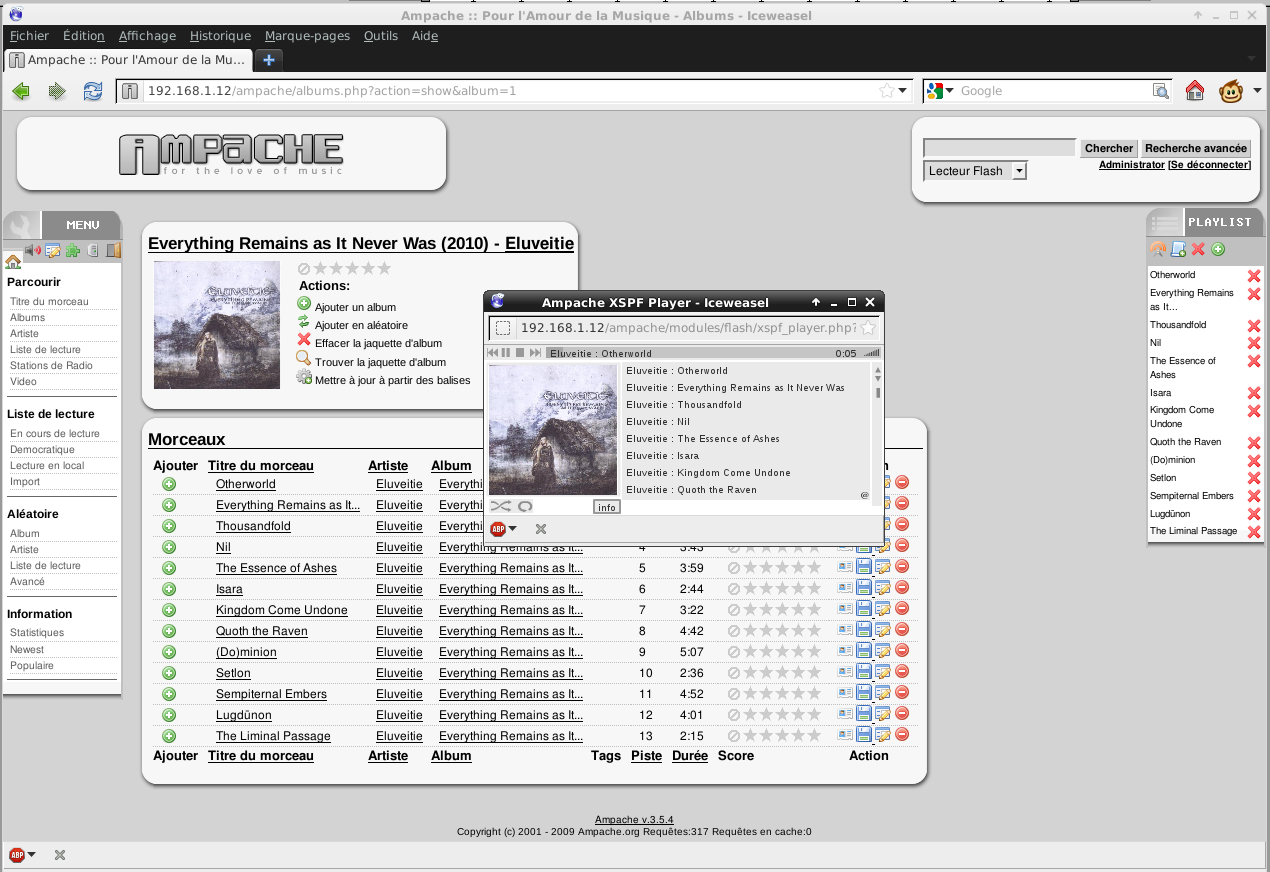Viewport: 1270px width, 872px height.
Task: Open the broadcast play icon in Playlist panel
Action: [1158, 249]
